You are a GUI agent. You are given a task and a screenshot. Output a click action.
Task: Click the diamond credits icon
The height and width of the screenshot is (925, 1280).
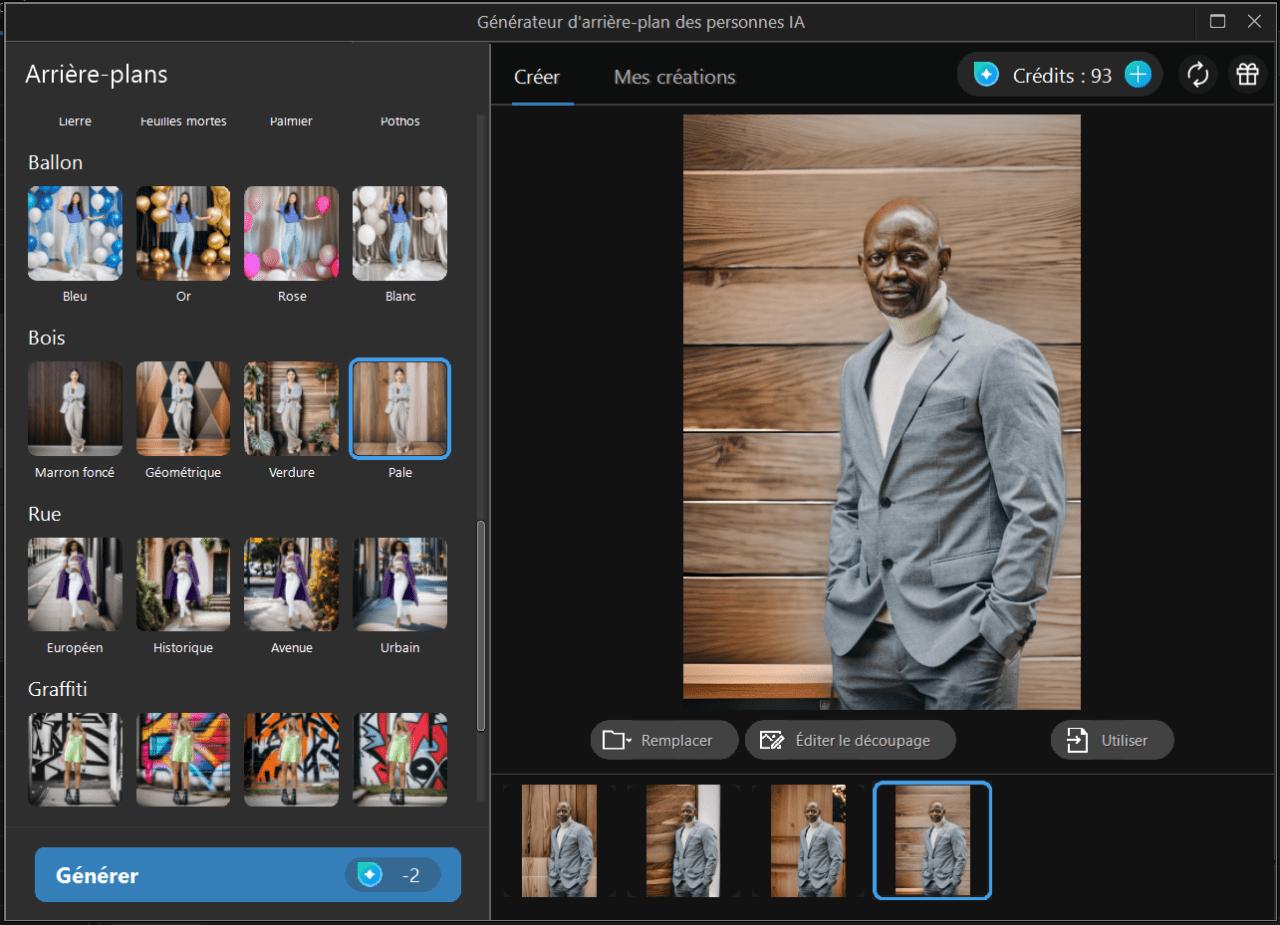point(985,74)
